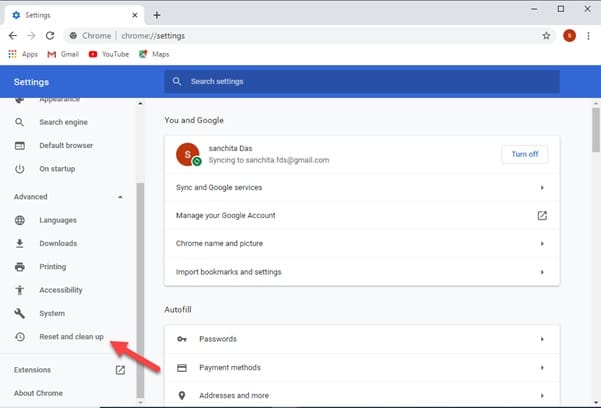
Task: Expand Import bookmarks and settings arrow
Action: (x=542, y=272)
